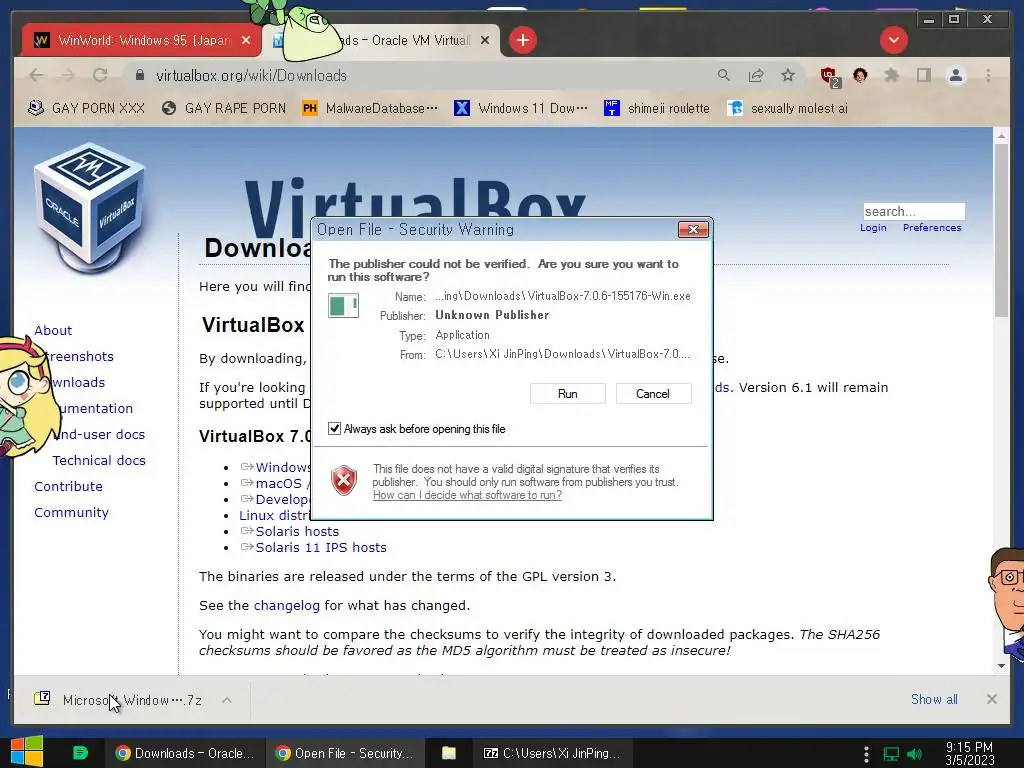The width and height of the screenshot is (1024, 768).
Task: Open the uBlock Origin extension icon
Action: click(x=829, y=76)
